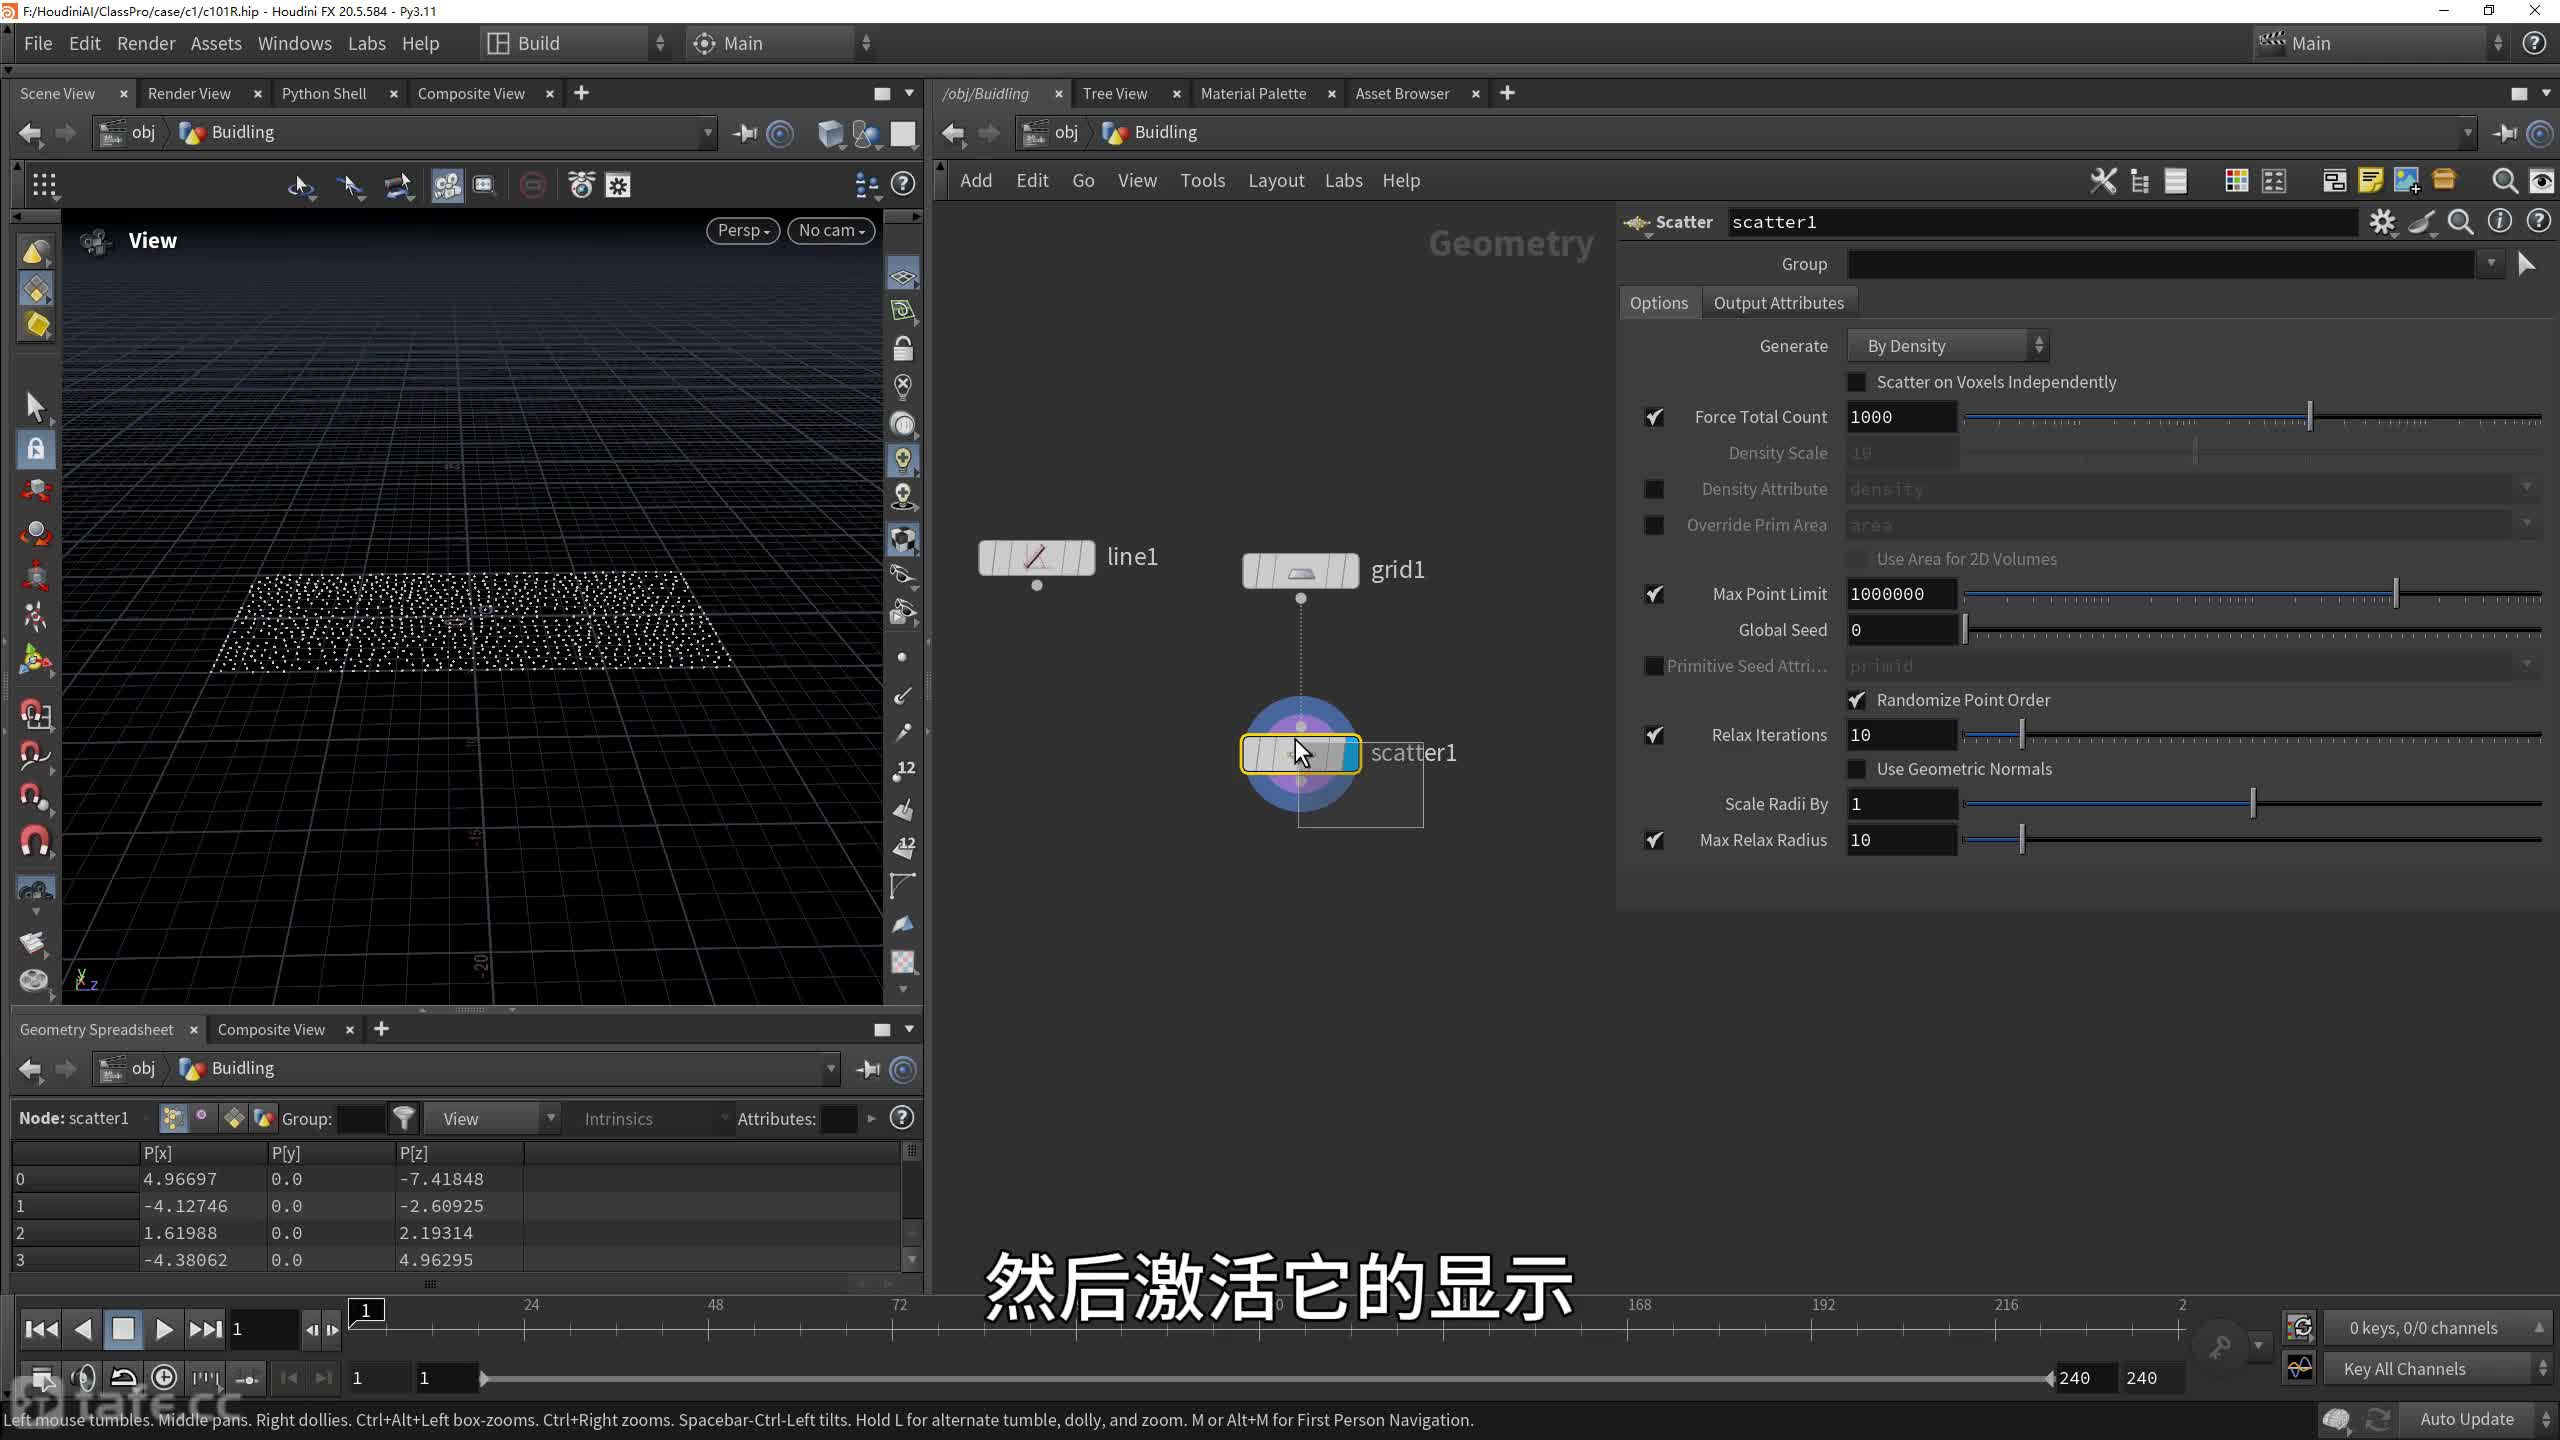Click the grid1 node icon

(1300, 571)
